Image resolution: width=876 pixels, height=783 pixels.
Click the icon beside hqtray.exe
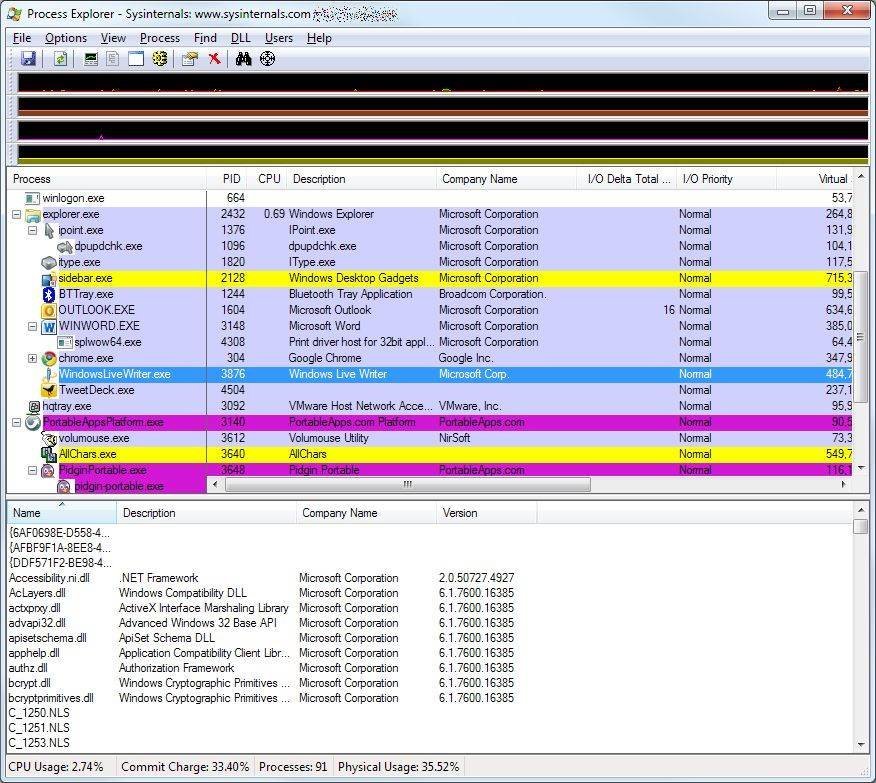tap(34, 407)
